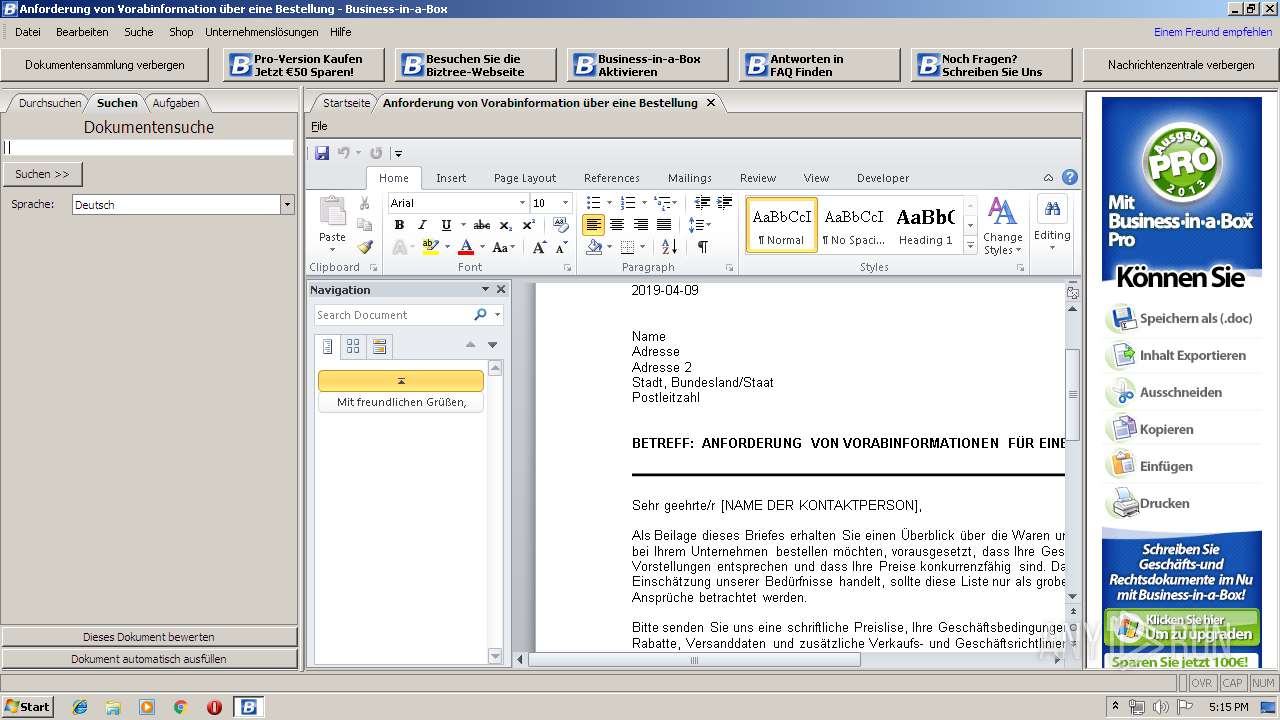Click the Format Painter brush icon
Viewport: 1280px width, 720px height.
[x=364, y=247]
